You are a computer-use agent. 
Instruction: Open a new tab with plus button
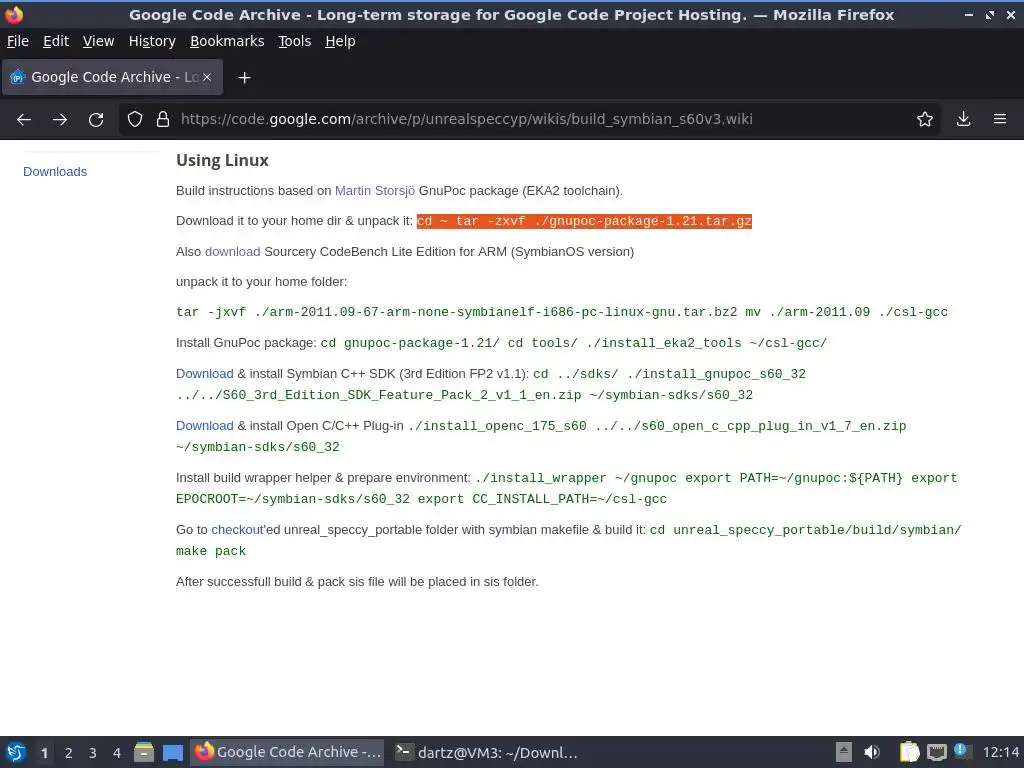coord(244,78)
